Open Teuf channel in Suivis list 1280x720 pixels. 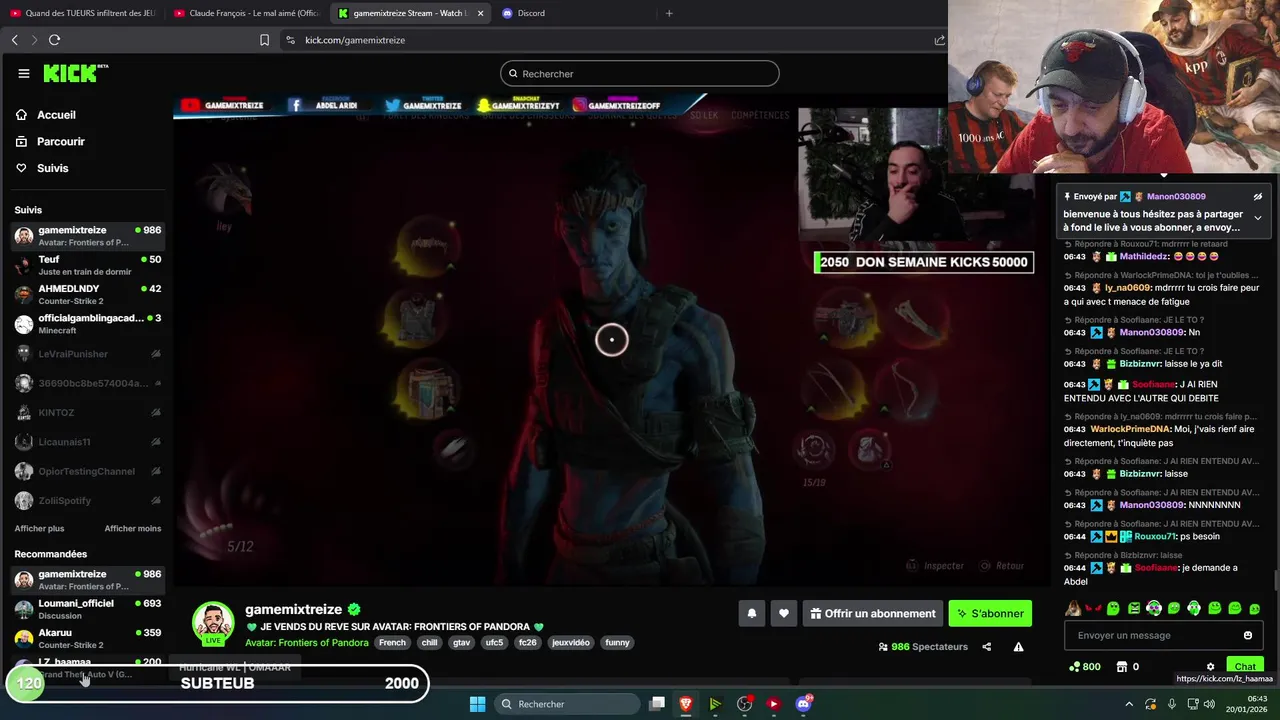87,265
